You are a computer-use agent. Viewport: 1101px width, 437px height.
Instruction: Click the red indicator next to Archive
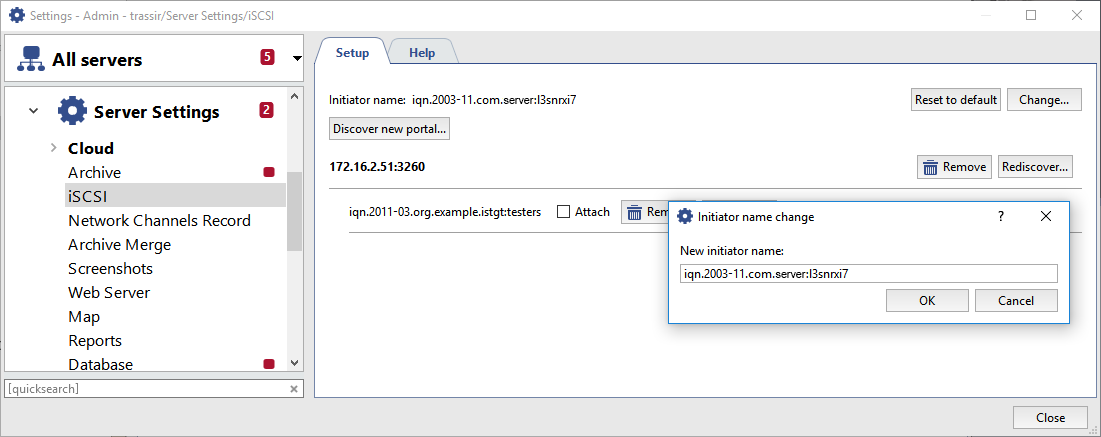pos(268,173)
